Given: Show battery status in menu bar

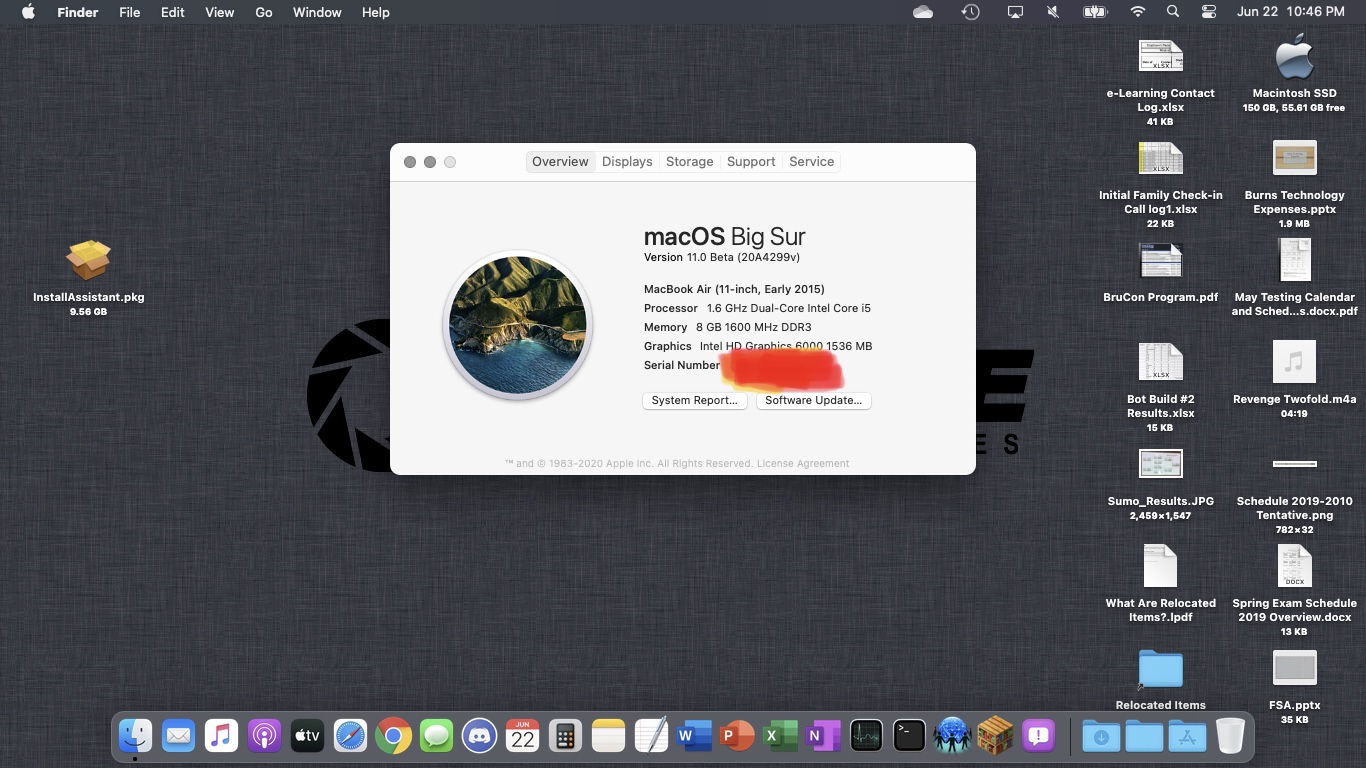Looking at the screenshot, I should [1094, 12].
